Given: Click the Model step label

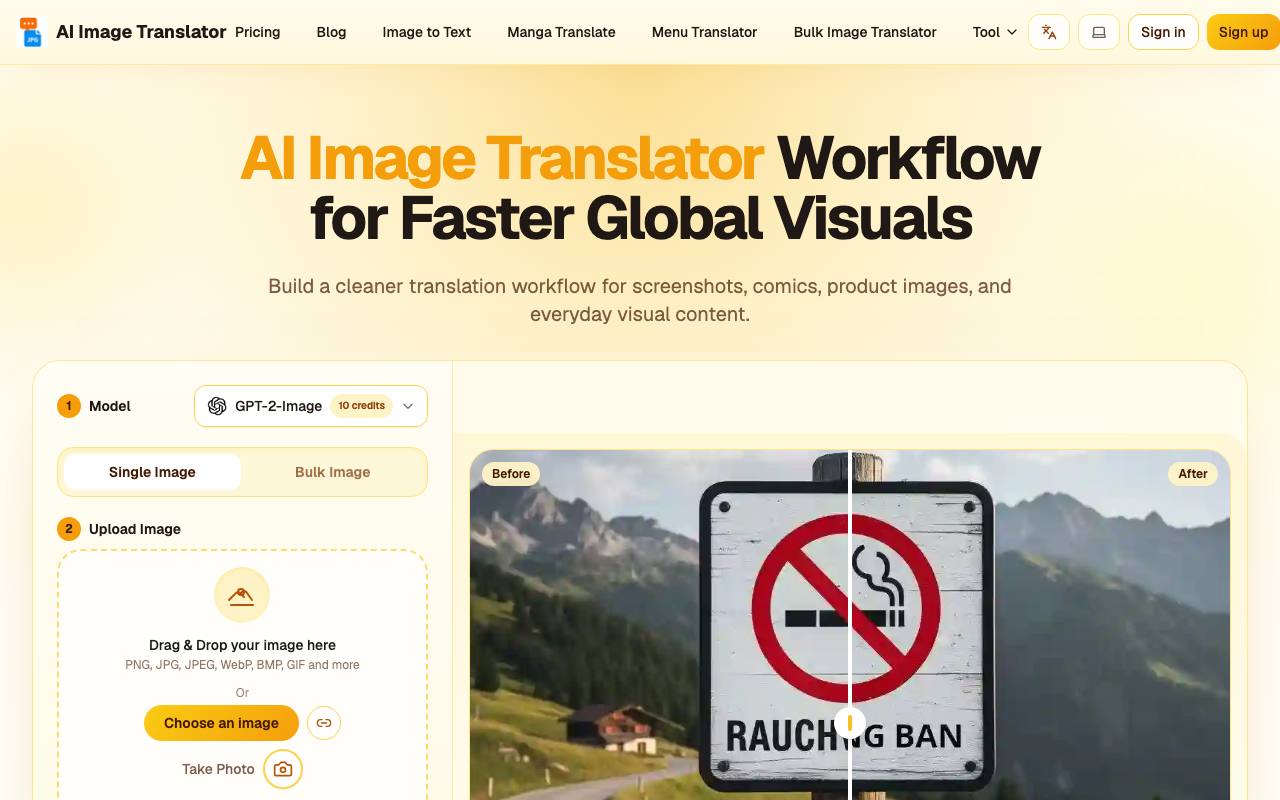Looking at the screenshot, I should tap(110, 406).
